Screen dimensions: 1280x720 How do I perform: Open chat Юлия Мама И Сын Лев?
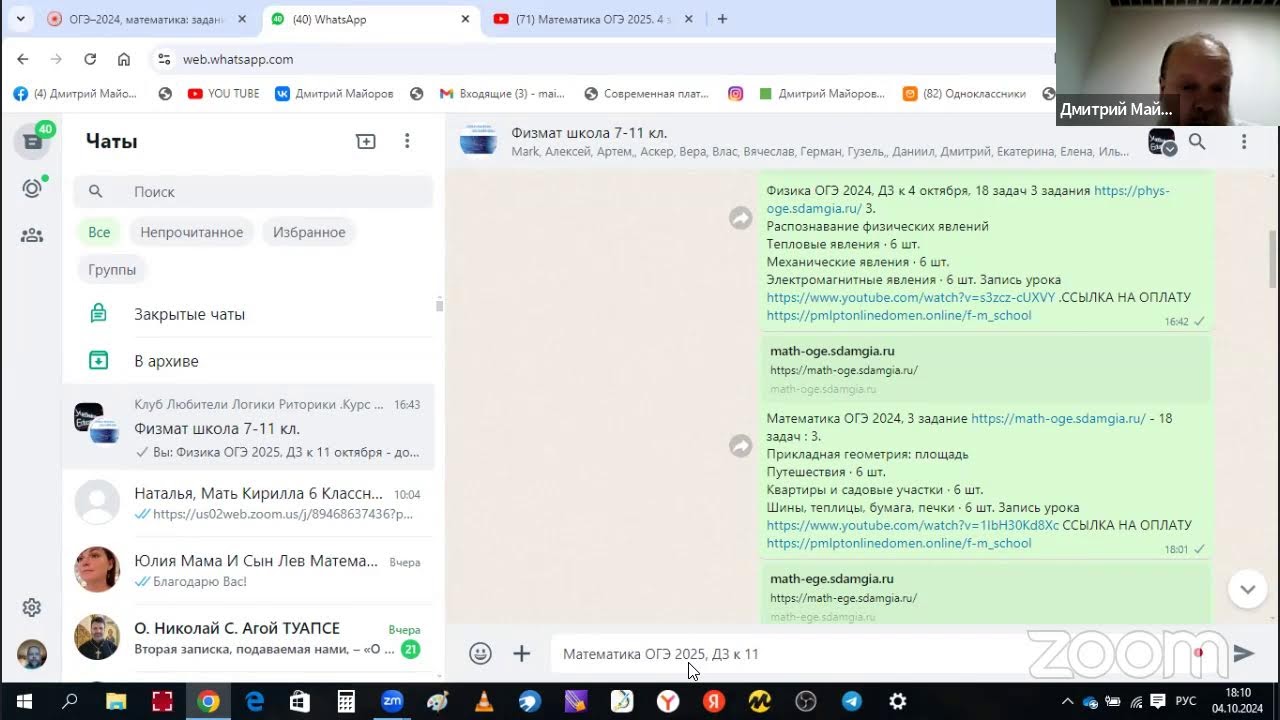[x=249, y=570]
